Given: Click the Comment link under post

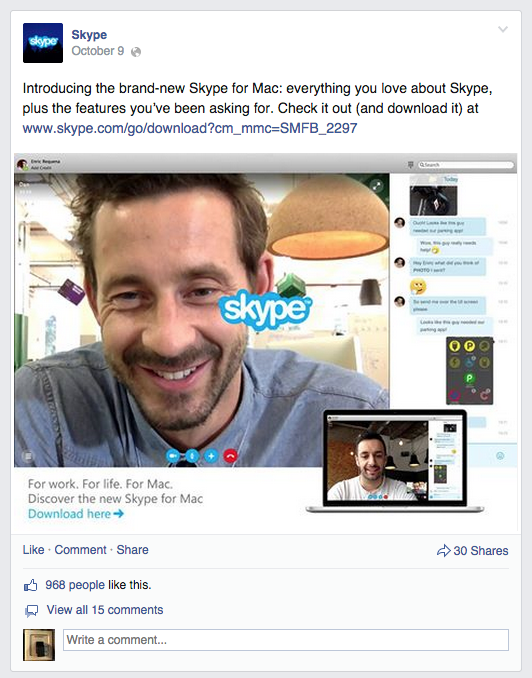Looking at the screenshot, I should pos(80,550).
